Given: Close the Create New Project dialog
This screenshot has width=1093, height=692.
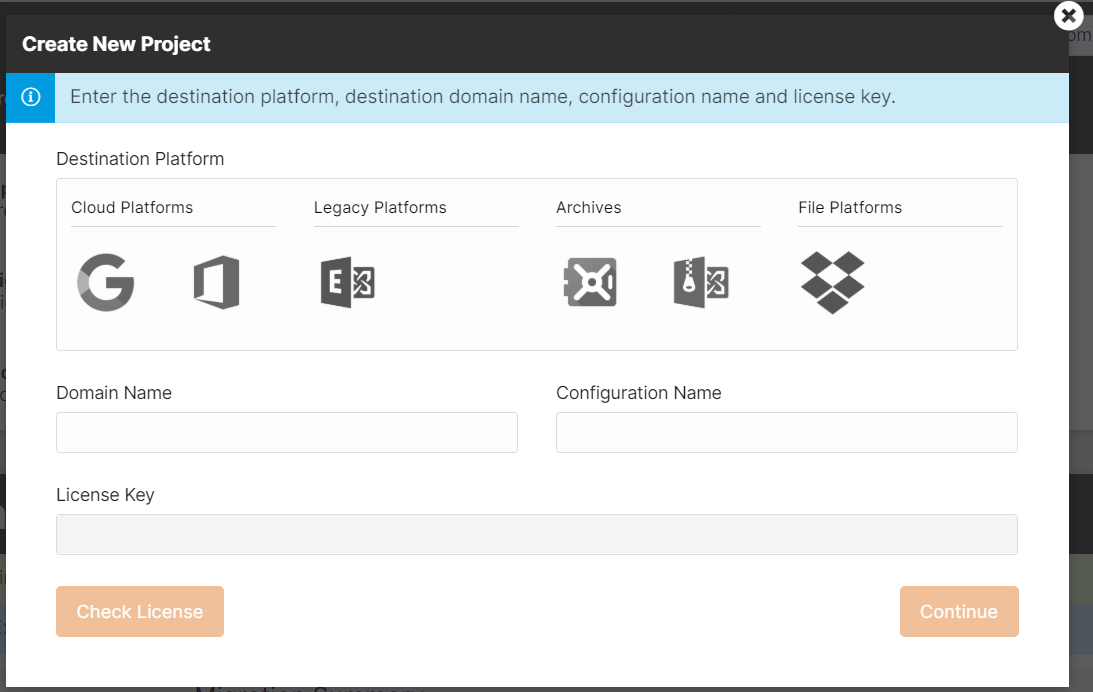Looking at the screenshot, I should (1069, 15).
